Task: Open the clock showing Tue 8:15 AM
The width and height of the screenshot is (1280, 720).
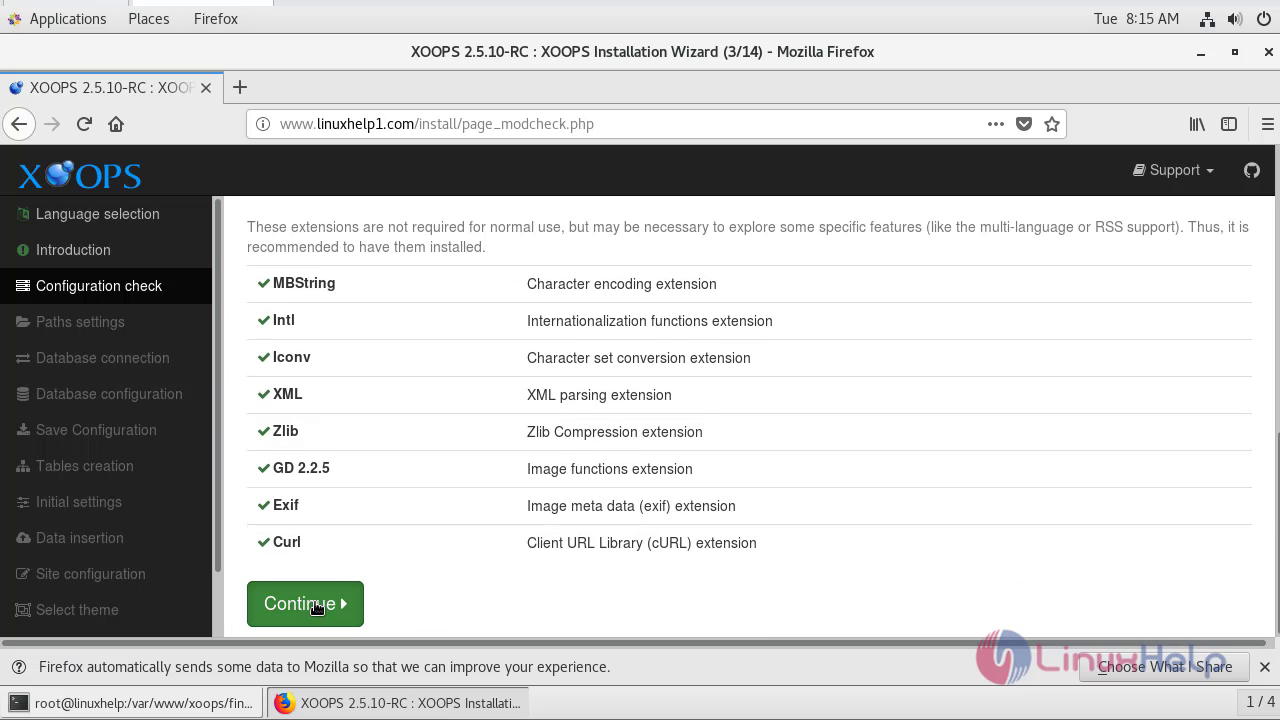Action: point(1136,19)
